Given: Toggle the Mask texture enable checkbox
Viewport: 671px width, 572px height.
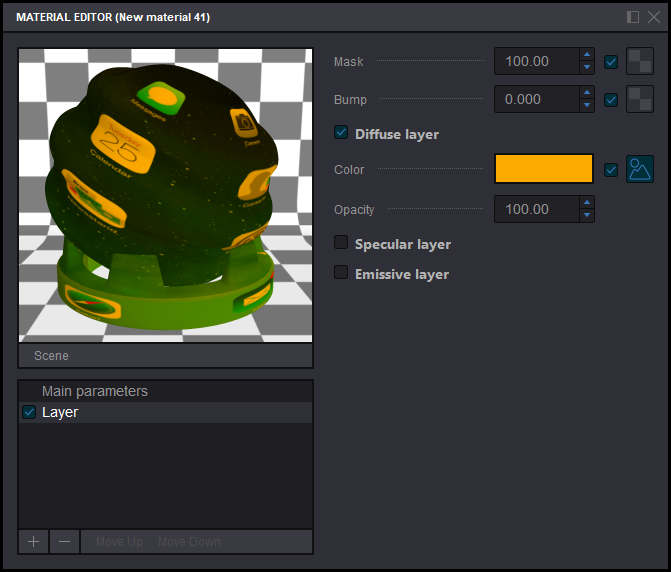Looking at the screenshot, I should [611, 62].
